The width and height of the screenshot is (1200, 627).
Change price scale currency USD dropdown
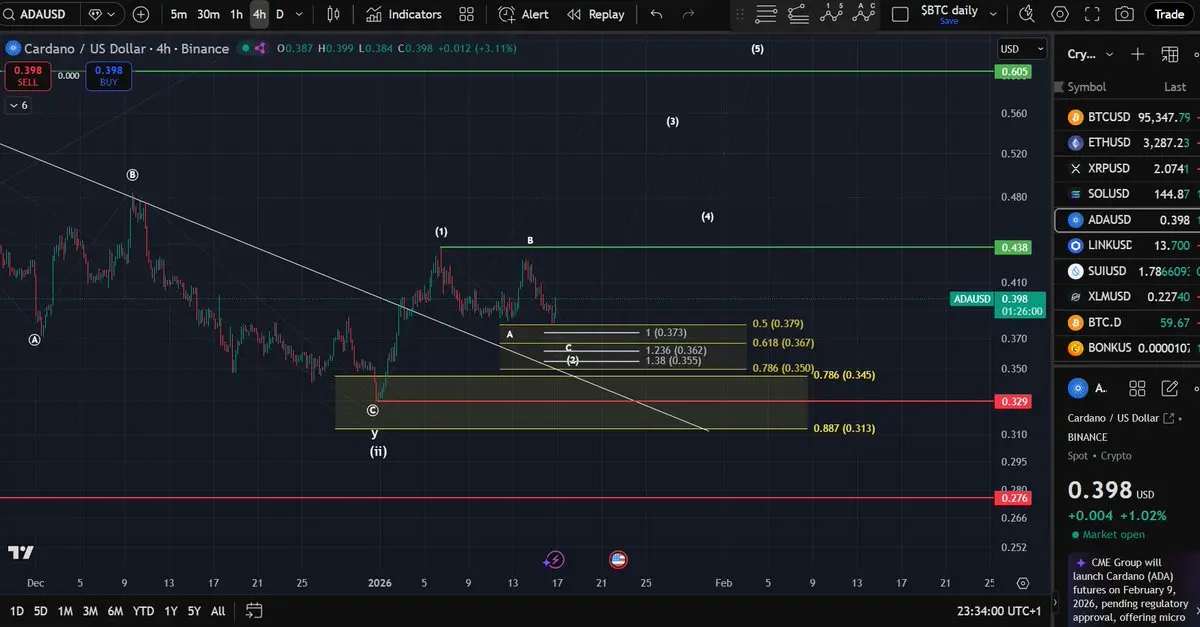click(x=1022, y=49)
